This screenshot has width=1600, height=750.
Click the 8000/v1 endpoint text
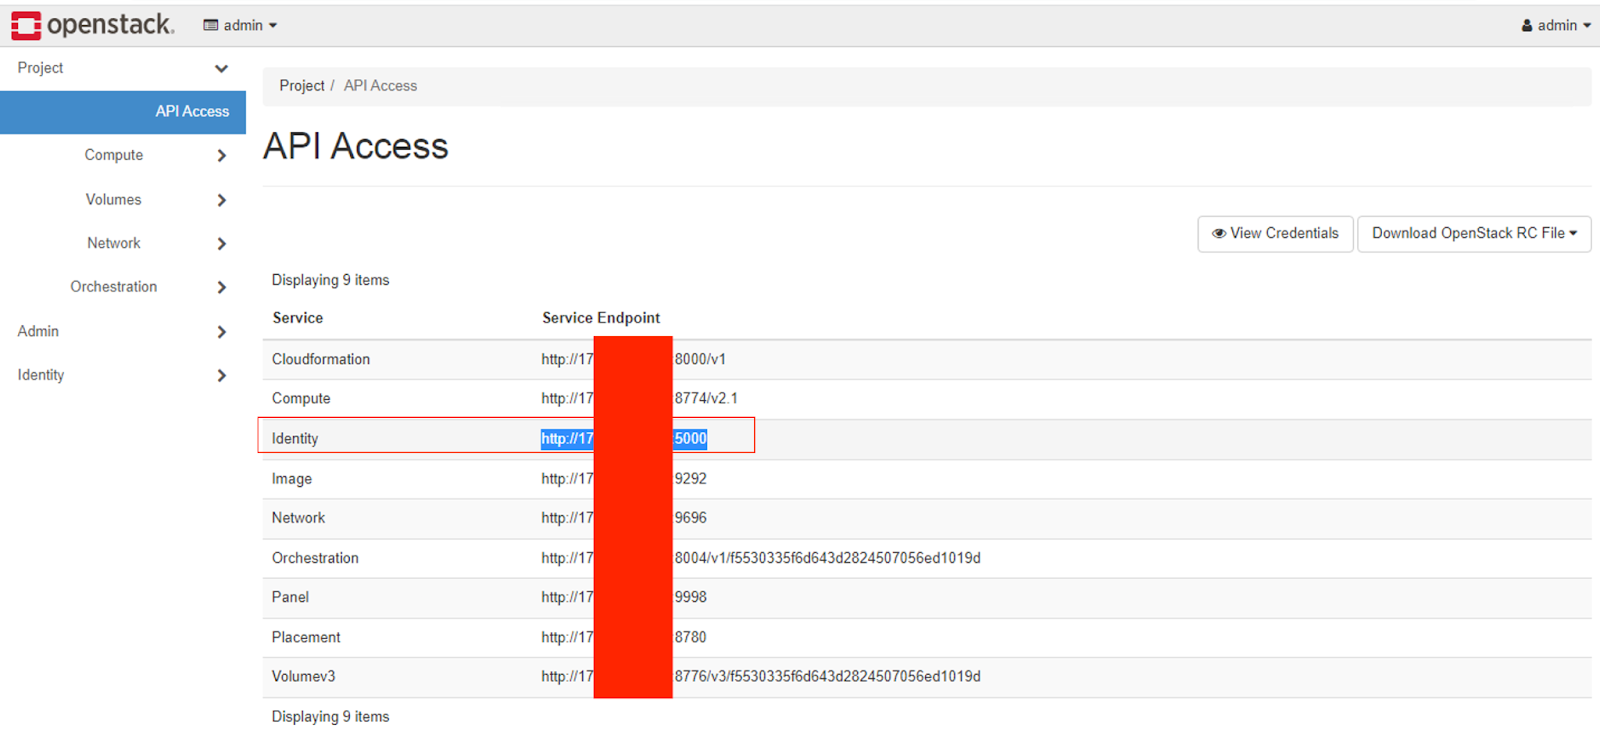point(700,359)
